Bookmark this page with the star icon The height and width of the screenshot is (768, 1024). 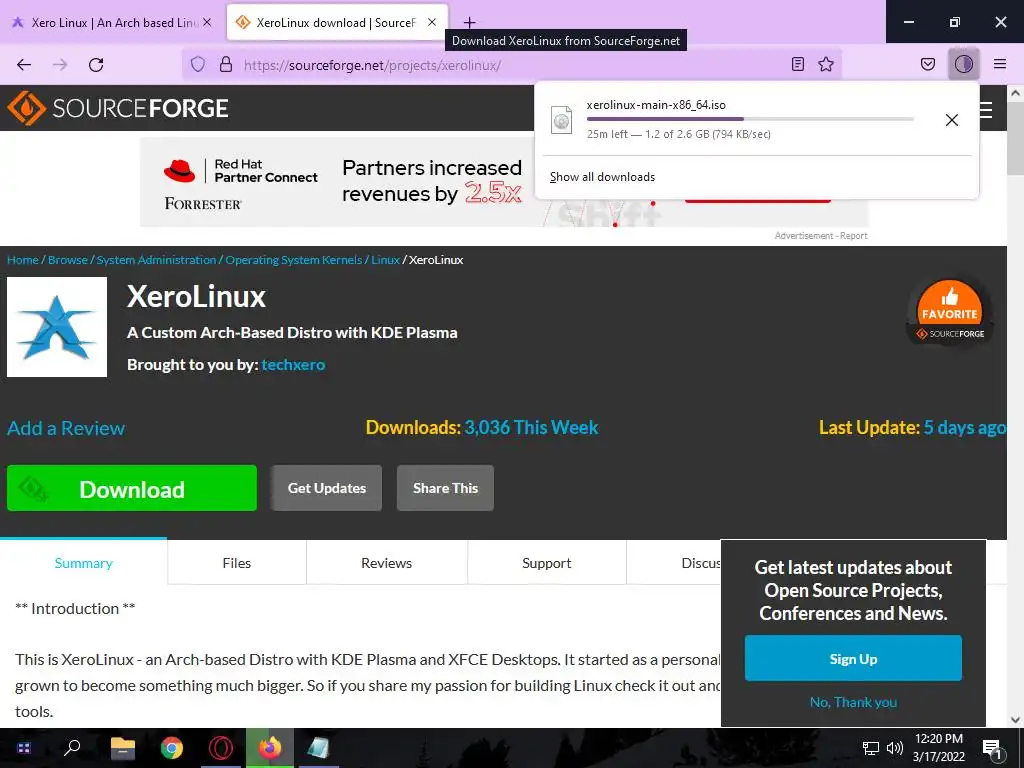pos(826,64)
